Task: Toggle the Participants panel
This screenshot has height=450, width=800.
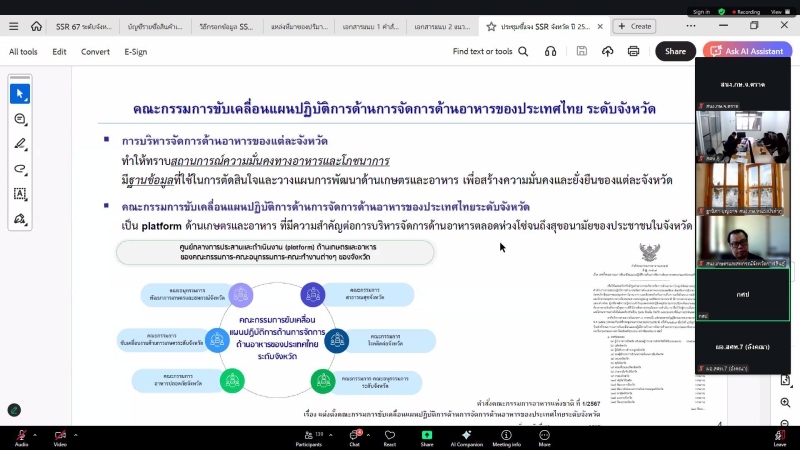Action: tap(316, 435)
